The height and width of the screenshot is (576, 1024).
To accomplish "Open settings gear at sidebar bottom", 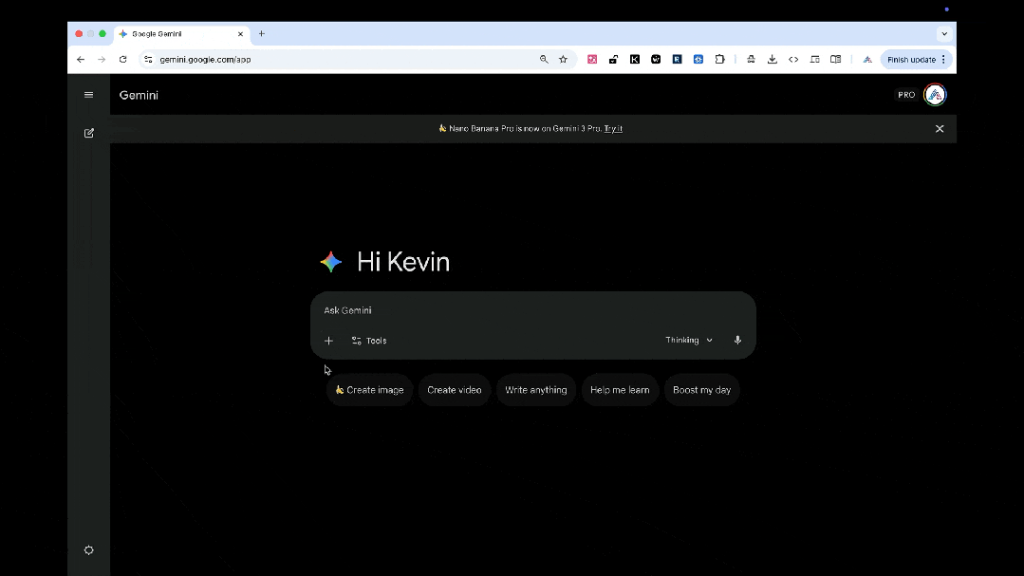I will (89, 550).
